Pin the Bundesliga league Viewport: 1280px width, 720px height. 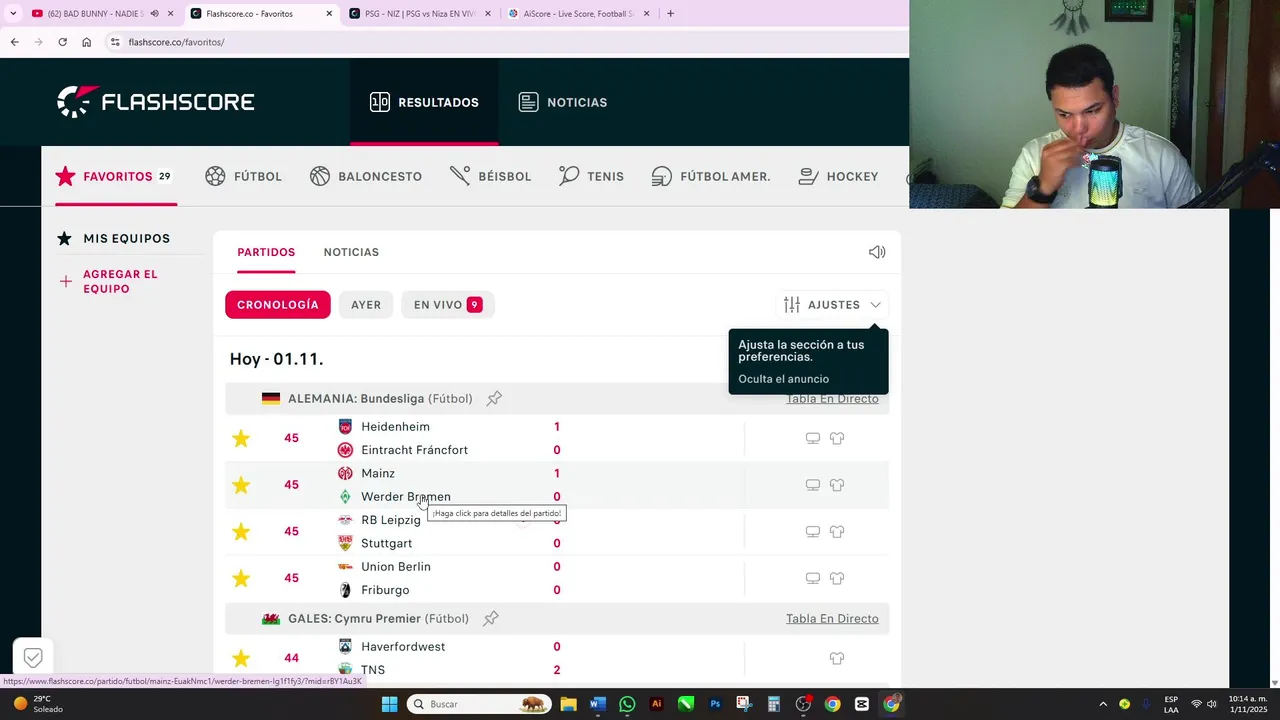tap(494, 398)
